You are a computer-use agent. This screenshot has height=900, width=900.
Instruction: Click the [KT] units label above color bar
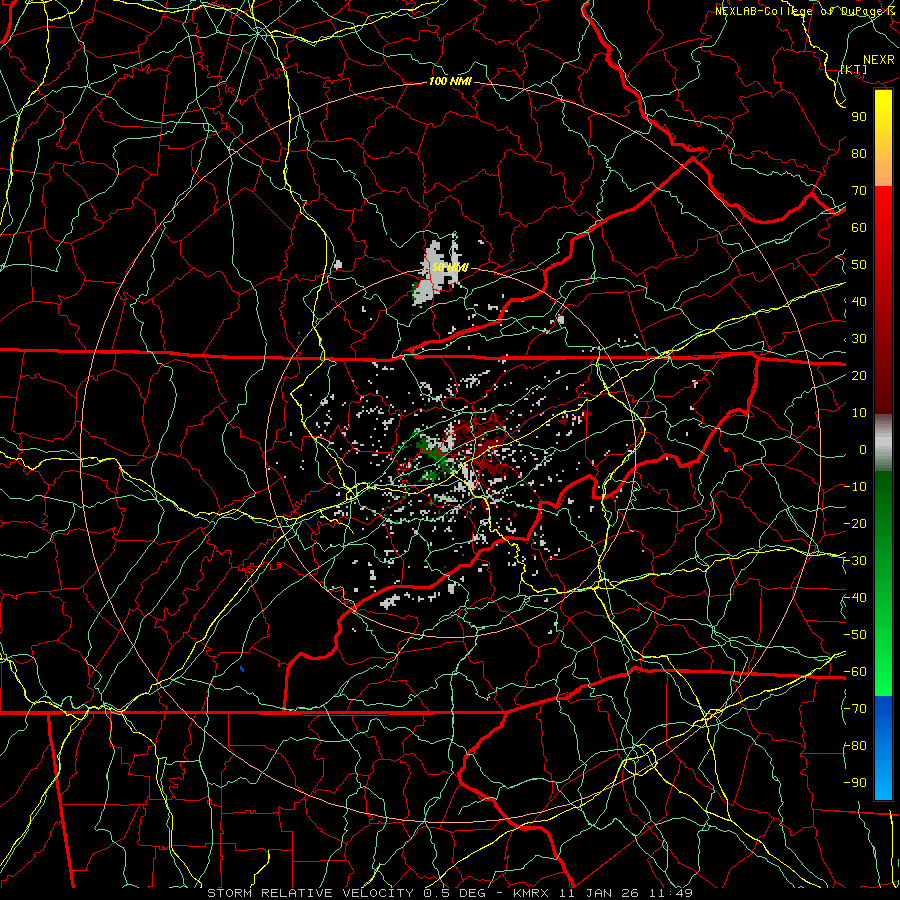pos(854,69)
